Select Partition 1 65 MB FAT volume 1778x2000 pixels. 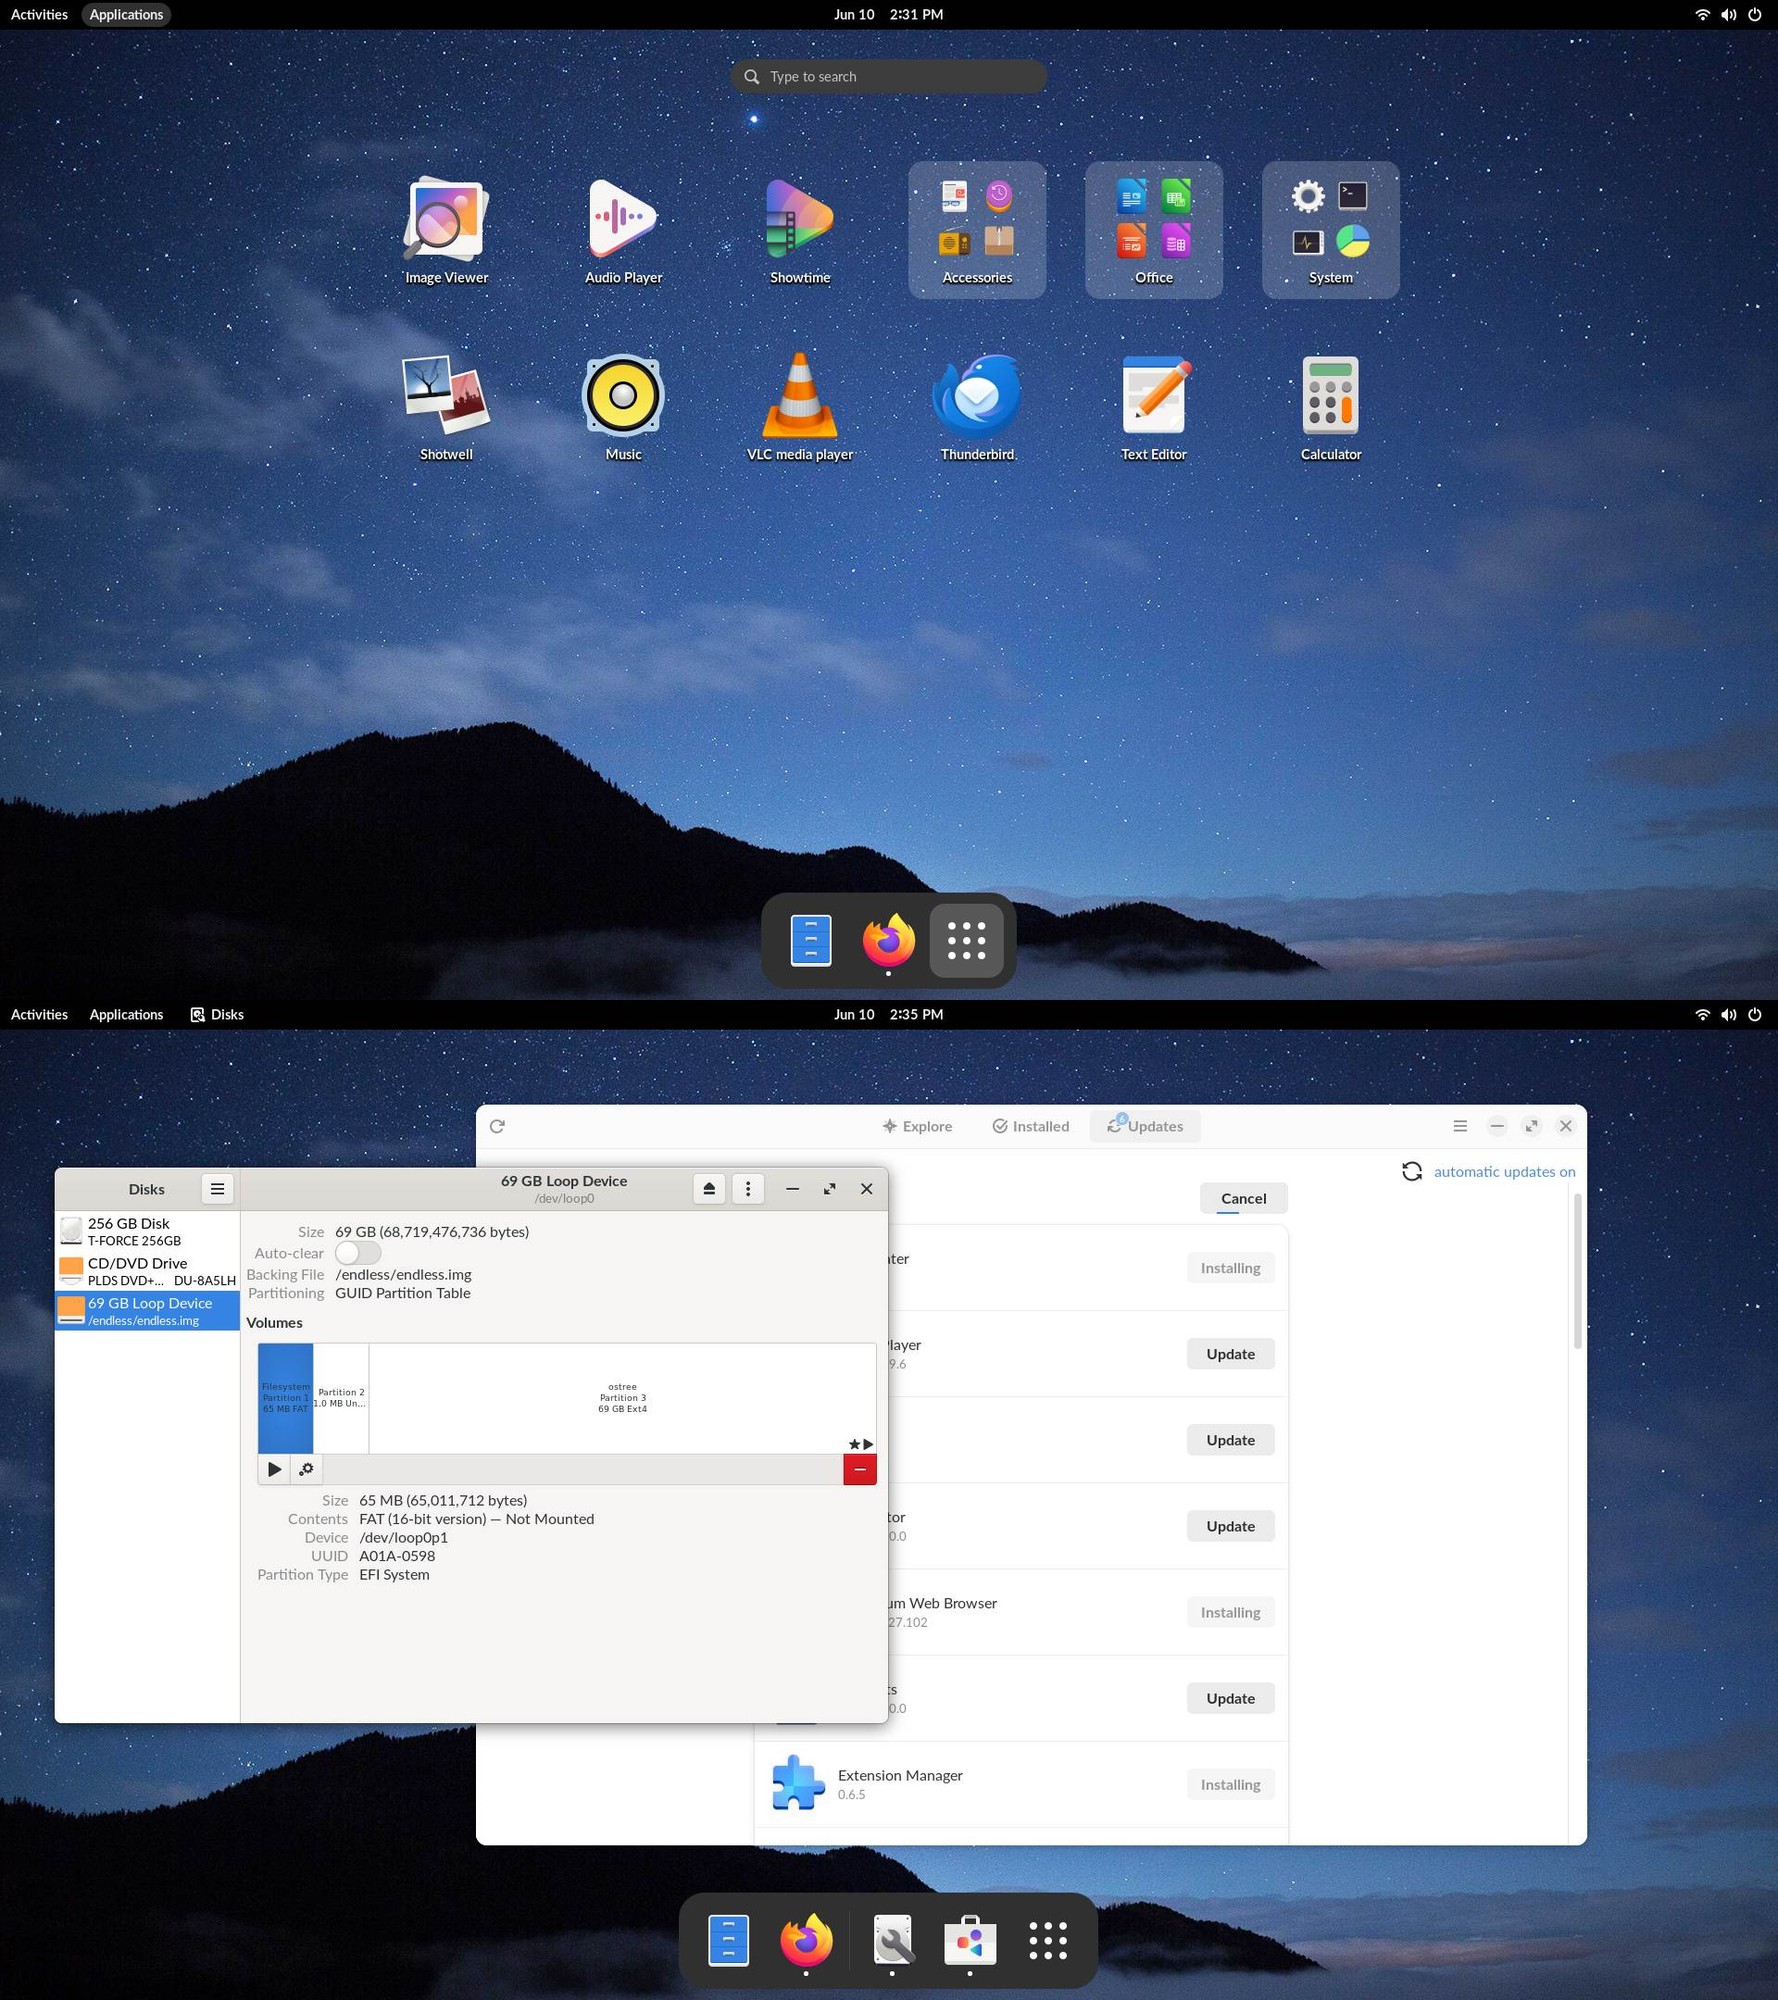tap(286, 1398)
